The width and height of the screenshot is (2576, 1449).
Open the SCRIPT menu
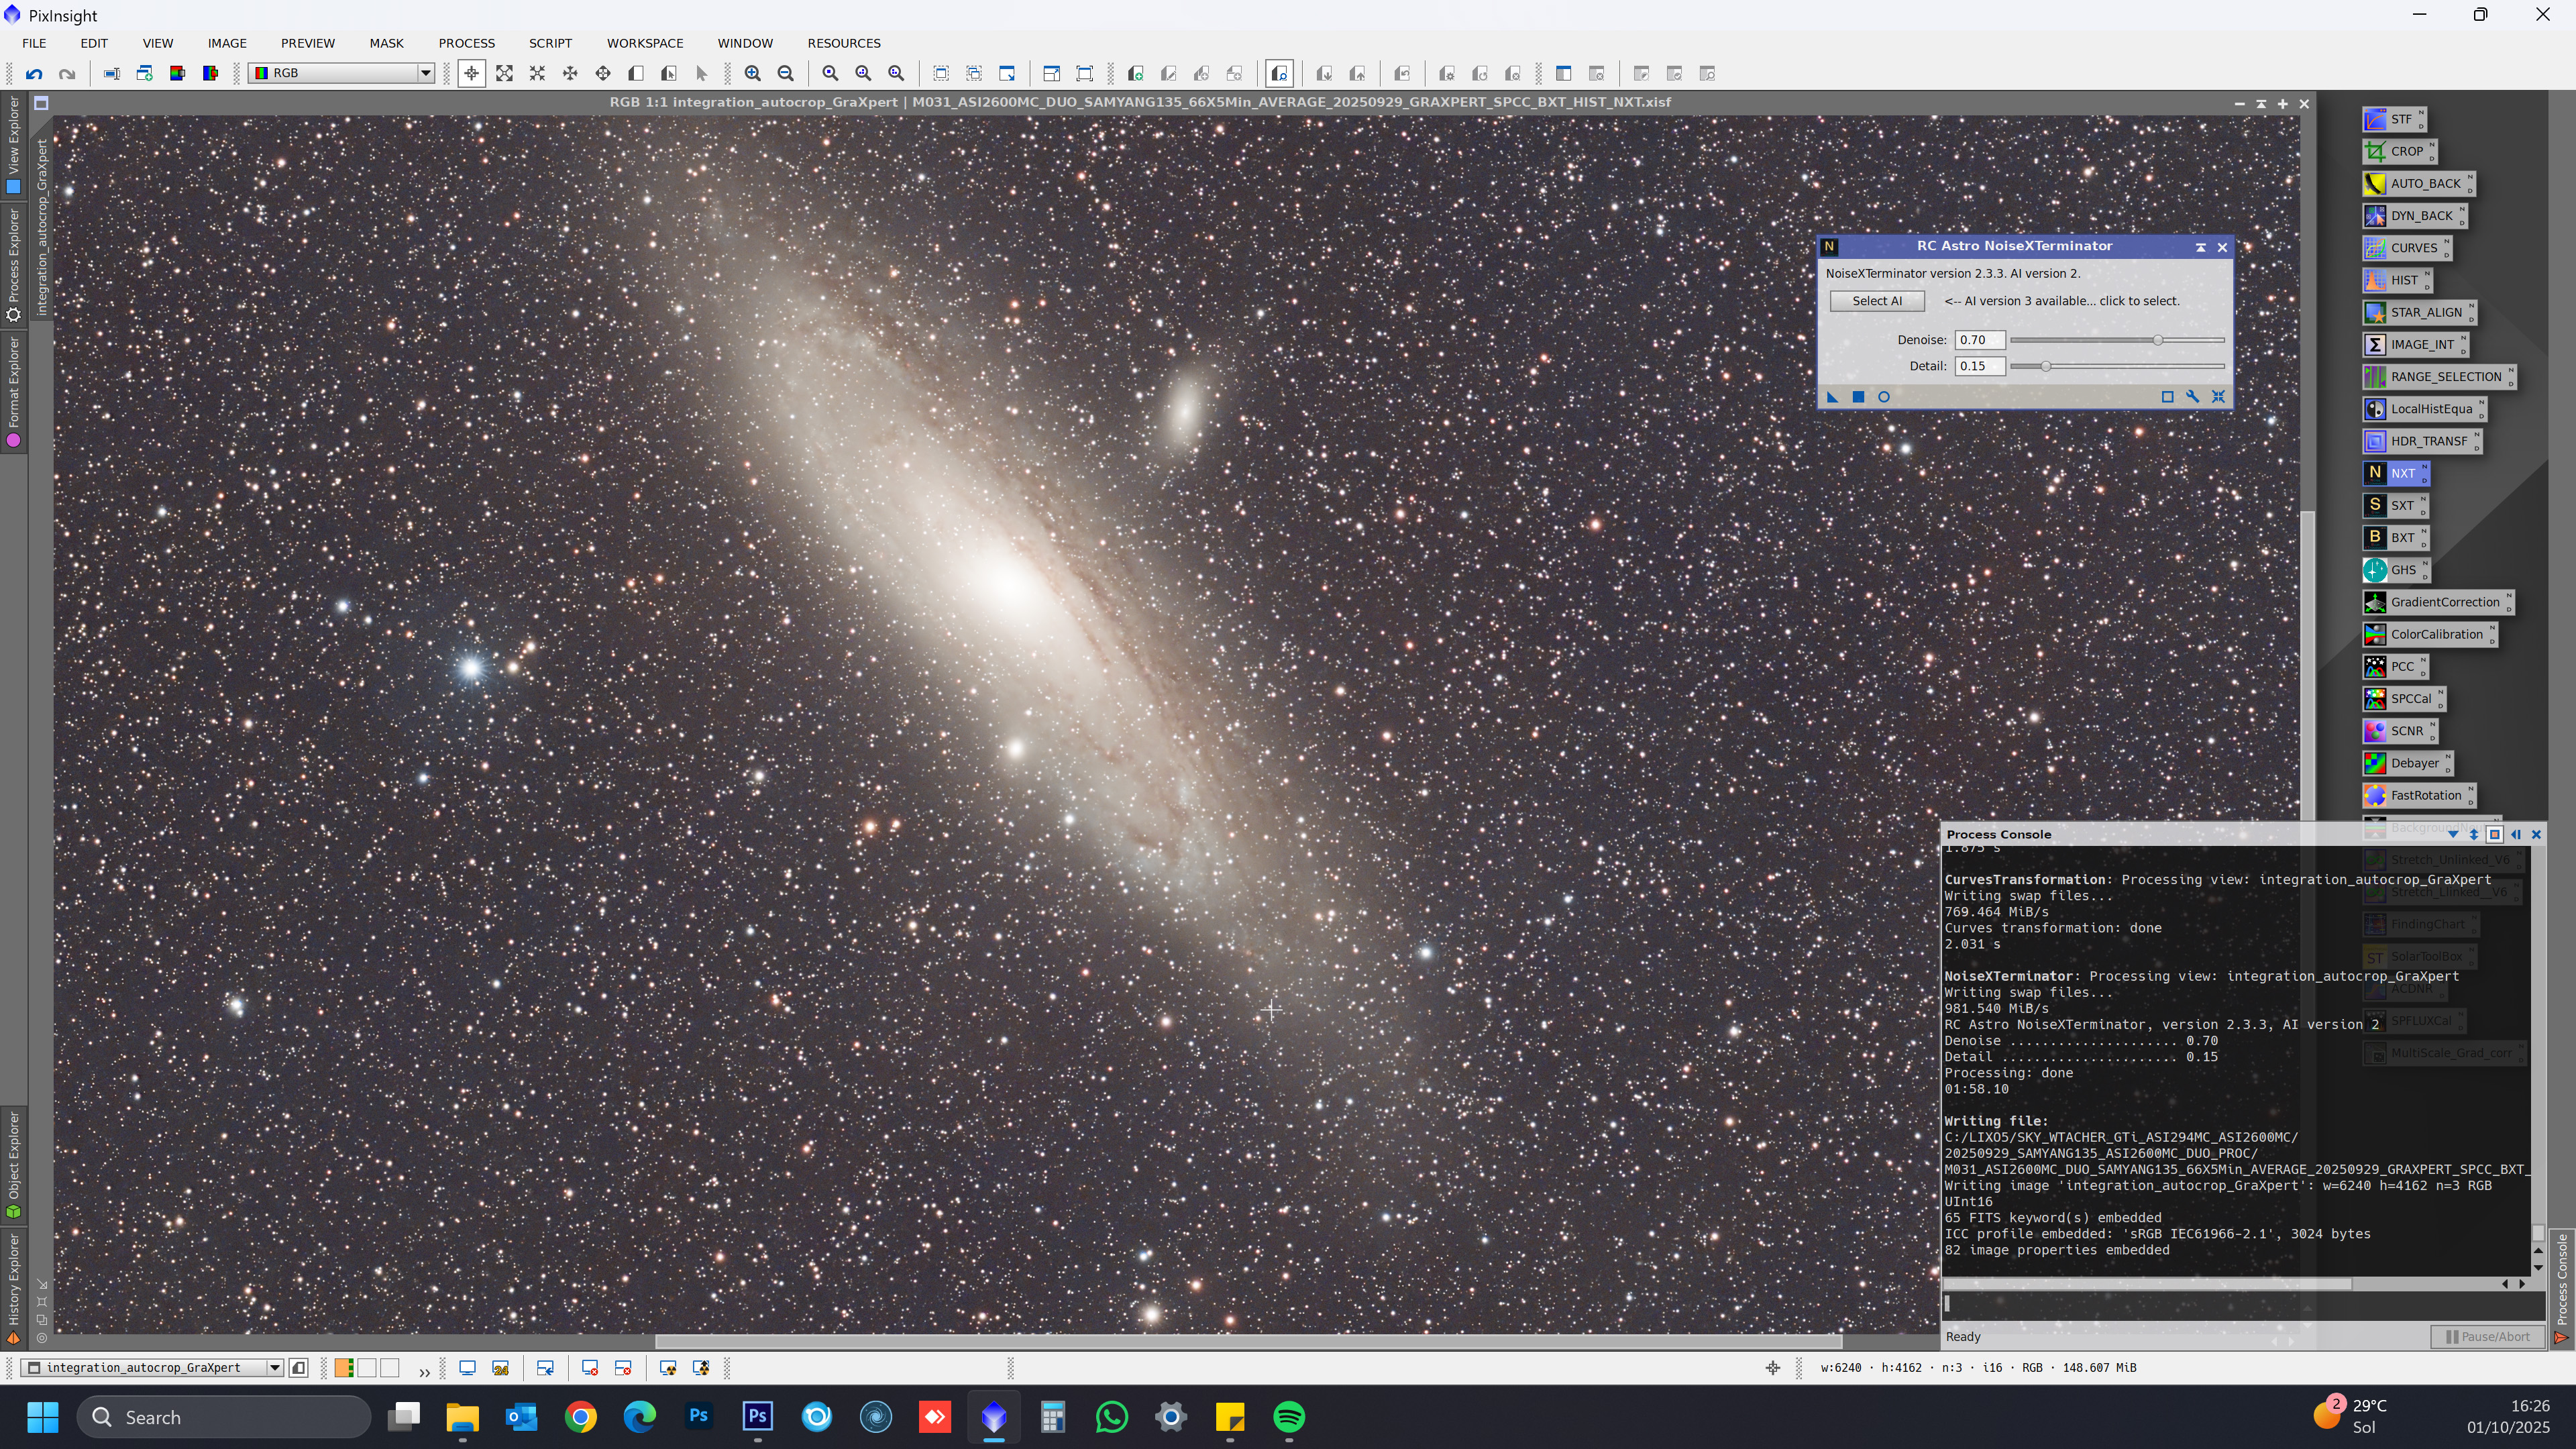click(x=550, y=43)
